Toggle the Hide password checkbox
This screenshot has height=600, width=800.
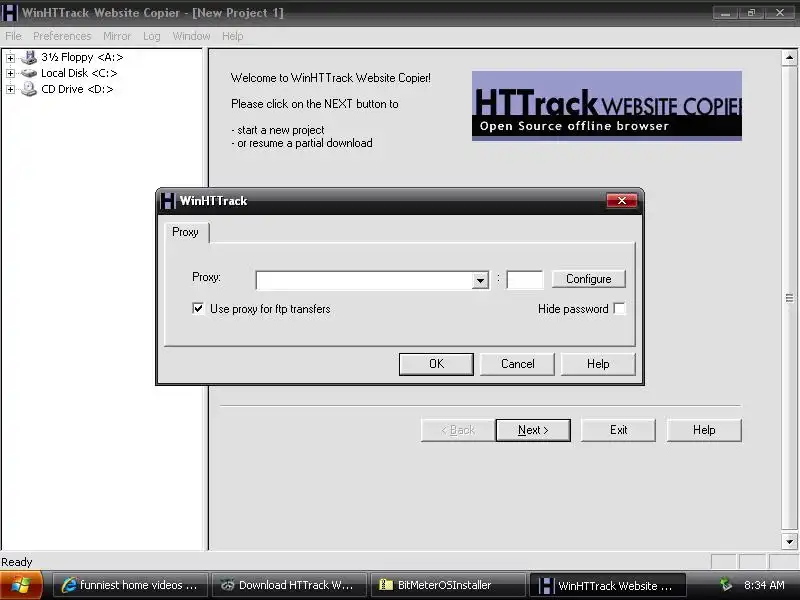(x=619, y=309)
